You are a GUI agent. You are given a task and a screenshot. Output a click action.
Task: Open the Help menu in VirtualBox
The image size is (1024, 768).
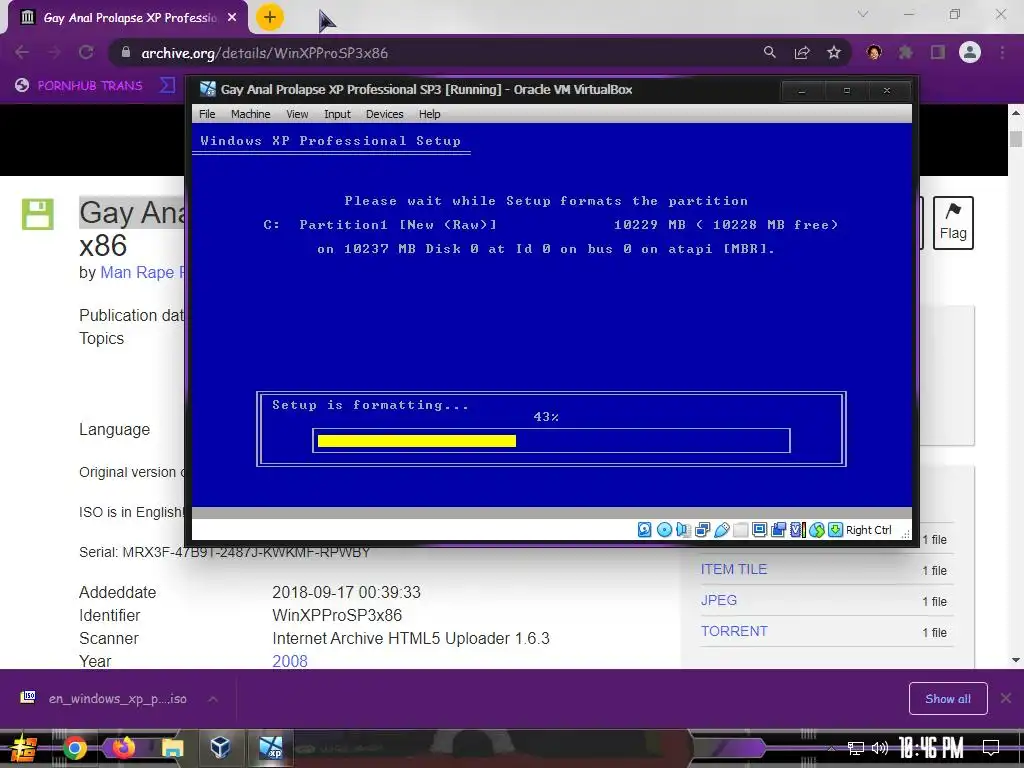[x=430, y=114]
